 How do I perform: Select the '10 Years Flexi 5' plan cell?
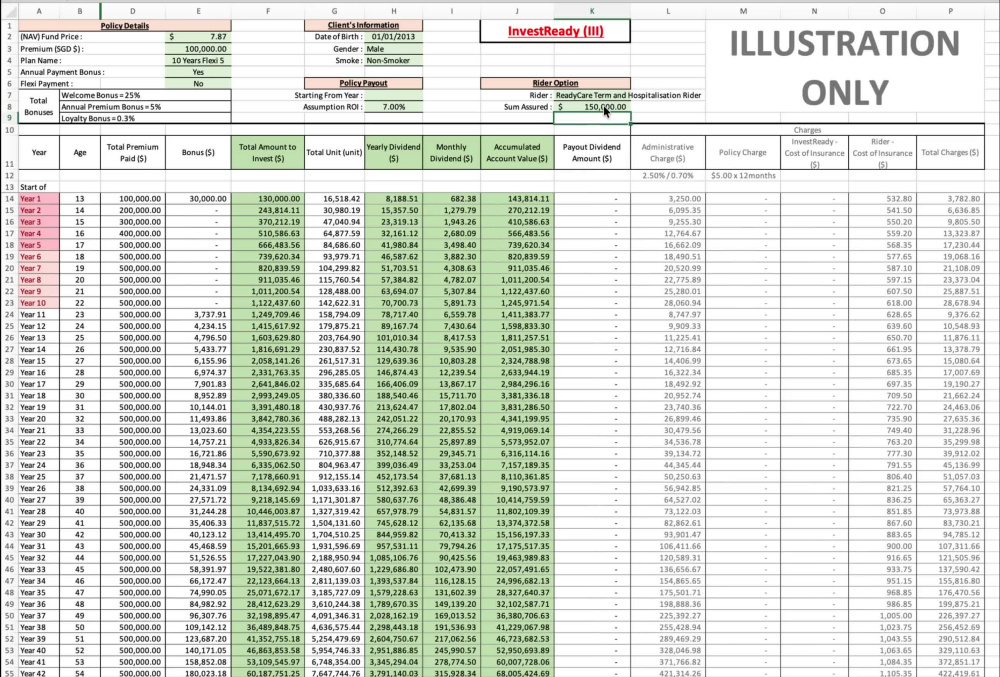tap(198, 61)
